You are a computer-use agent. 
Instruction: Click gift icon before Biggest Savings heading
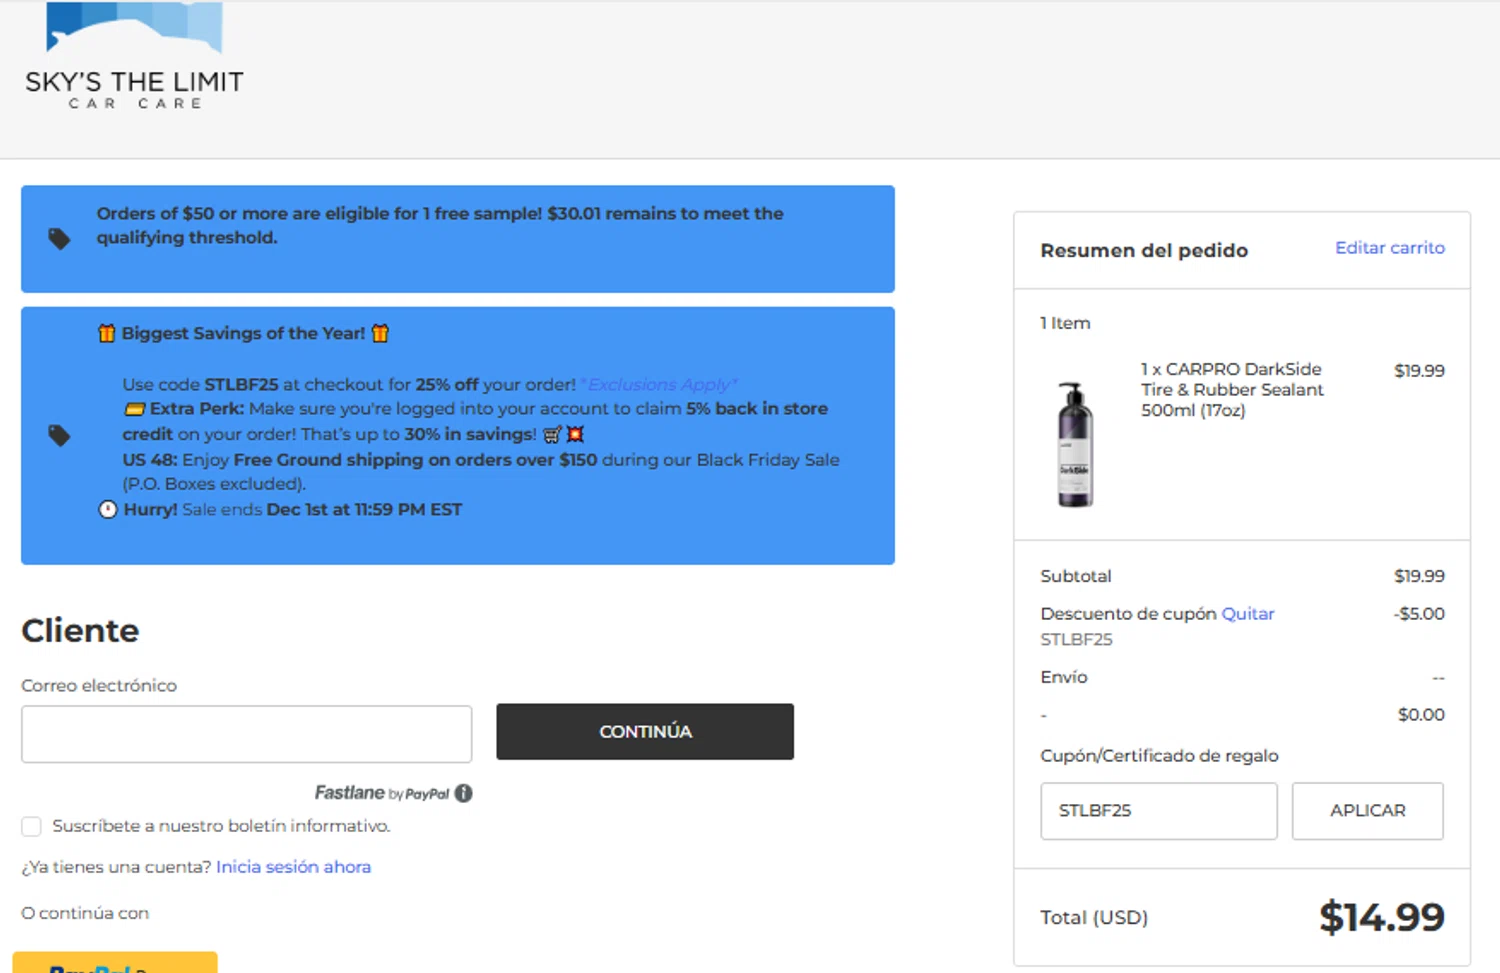[x=106, y=333]
